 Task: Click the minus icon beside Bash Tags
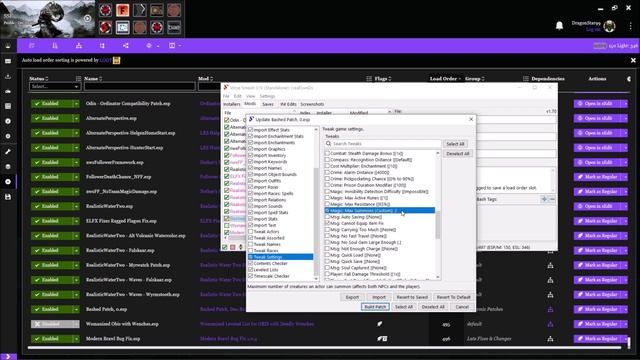click(552, 199)
